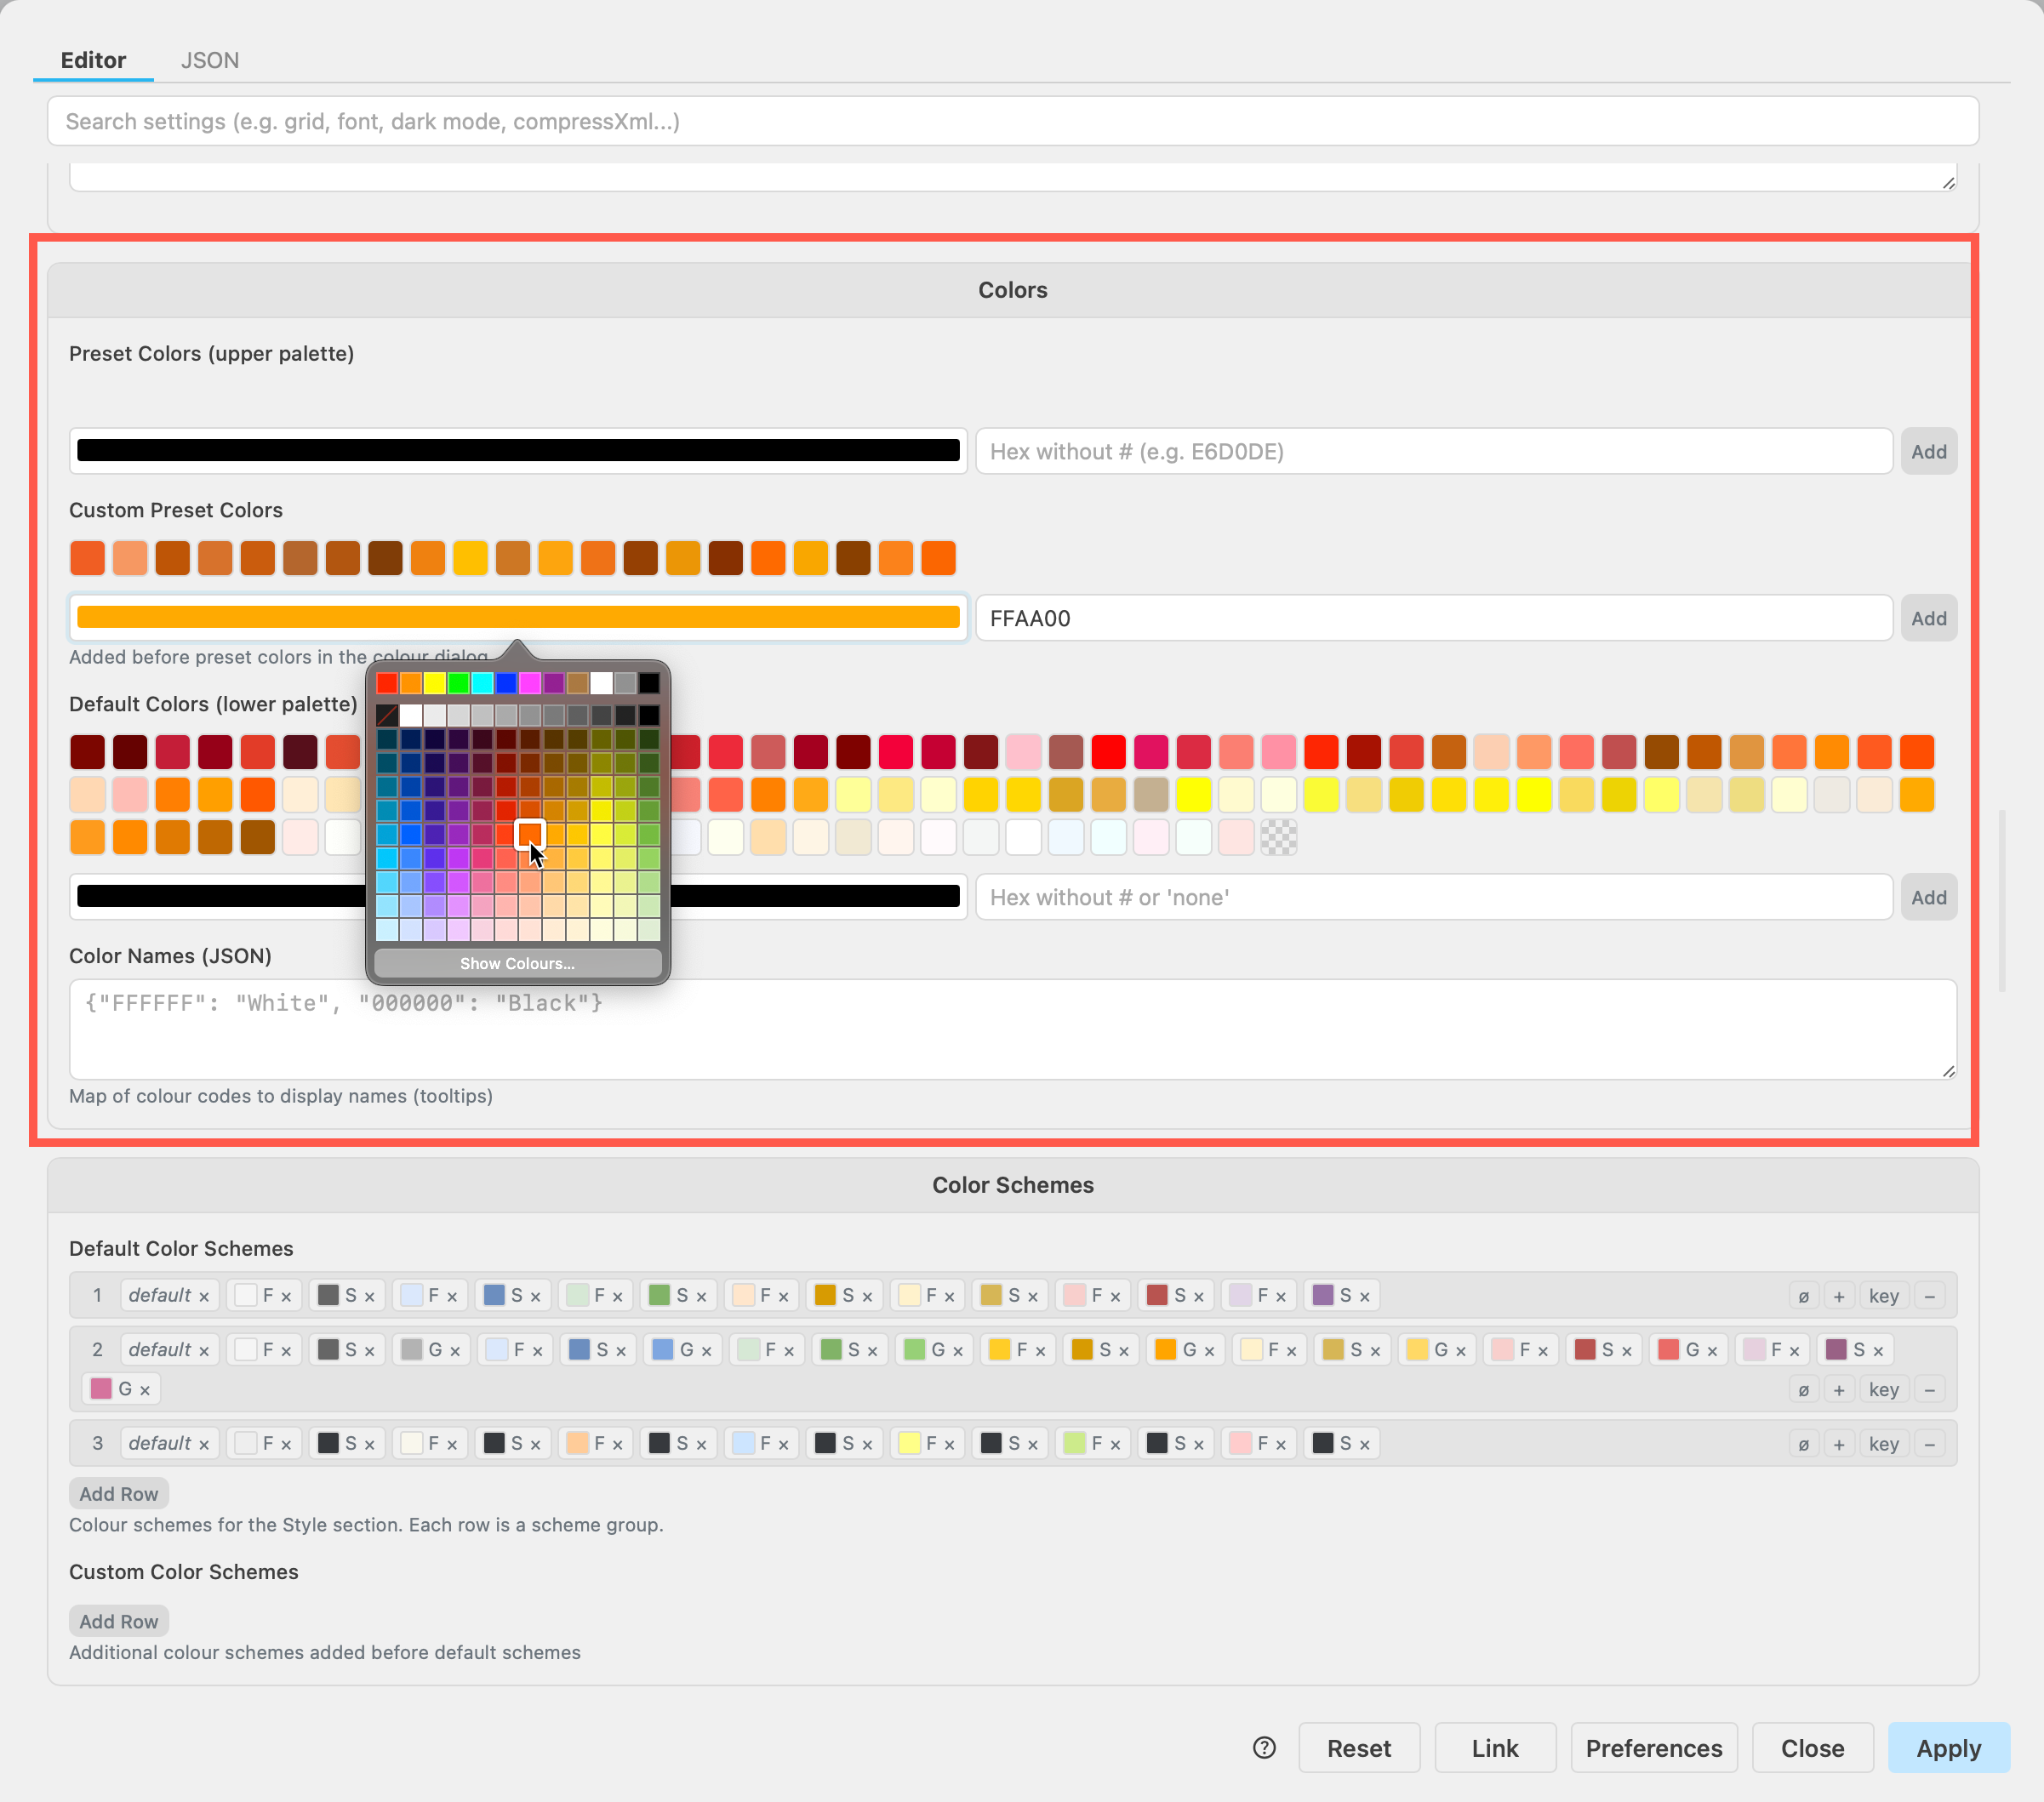
Task: Select the bright yellow swatch in Custom Preset Colors
Action: click(470, 558)
